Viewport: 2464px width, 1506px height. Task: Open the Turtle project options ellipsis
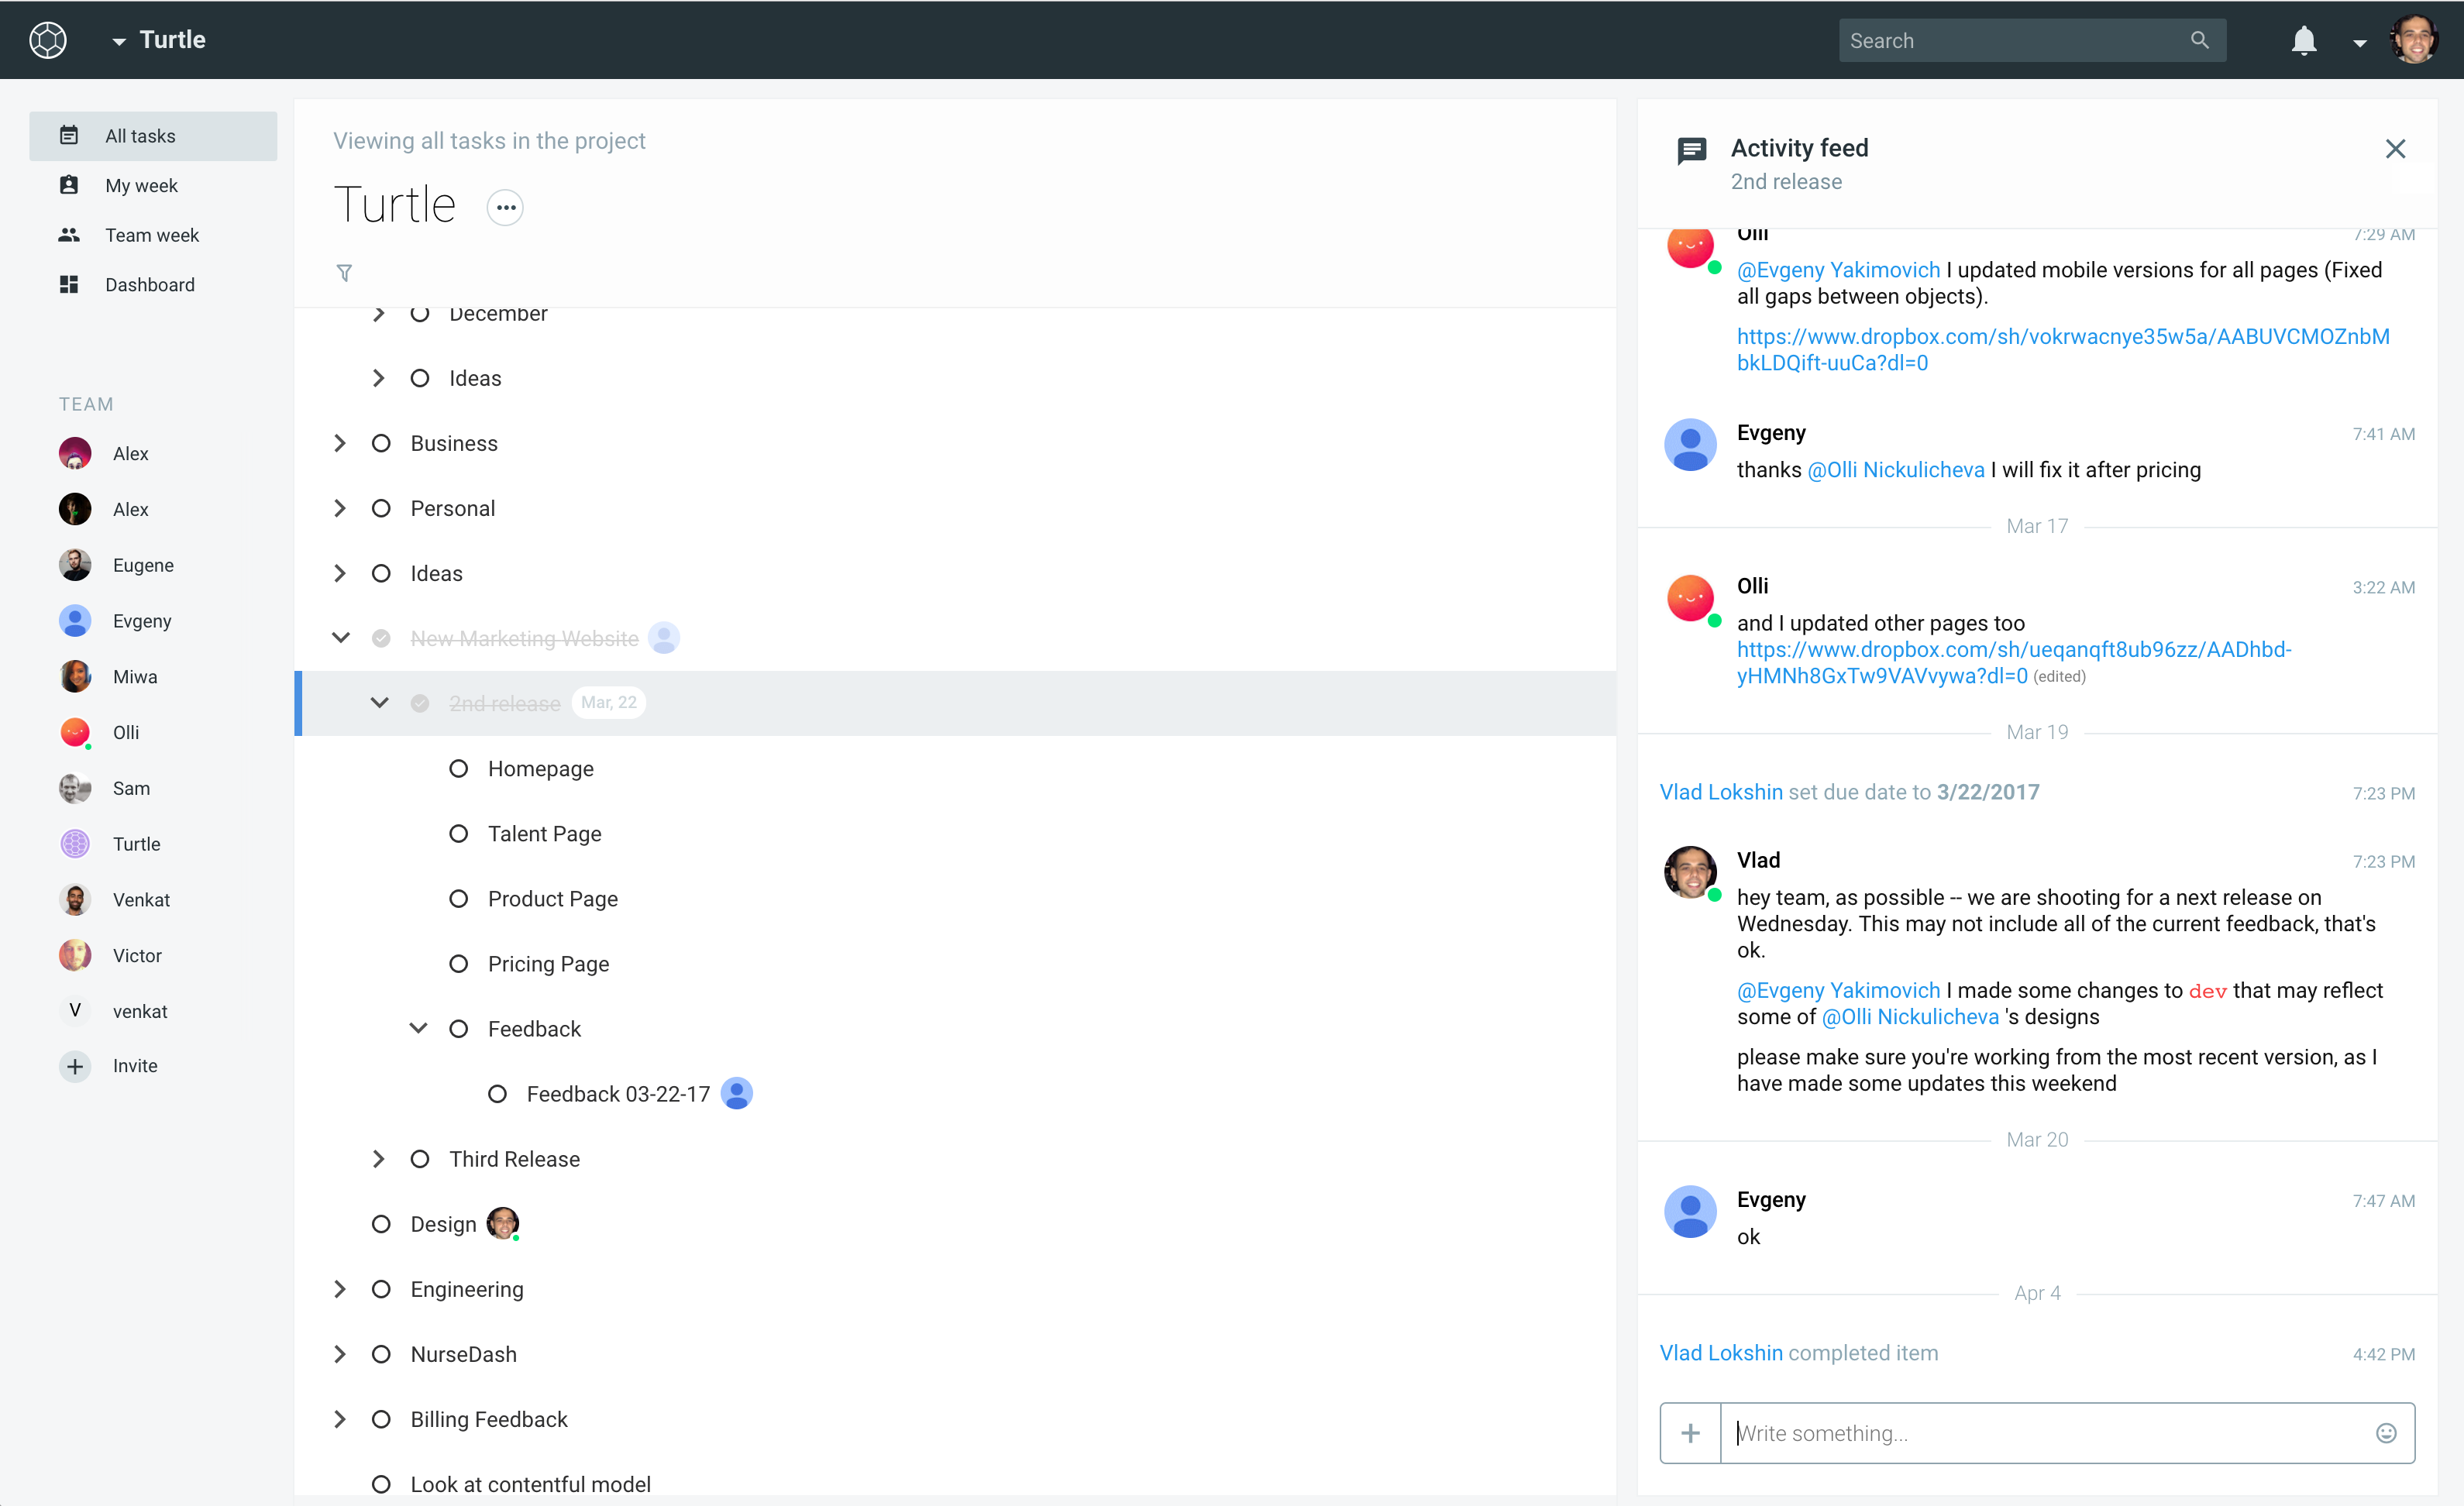[505, 208]
